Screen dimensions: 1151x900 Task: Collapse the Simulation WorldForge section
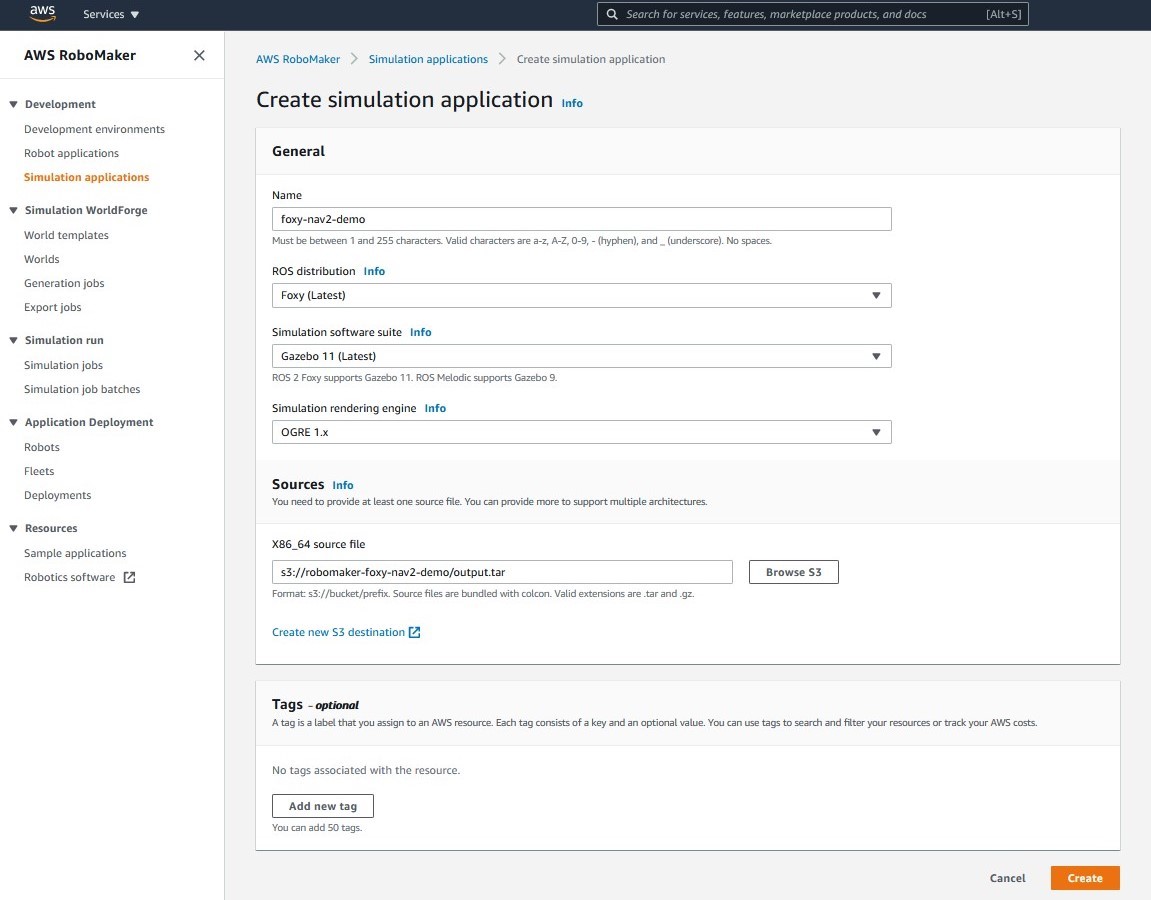(13, 210)
